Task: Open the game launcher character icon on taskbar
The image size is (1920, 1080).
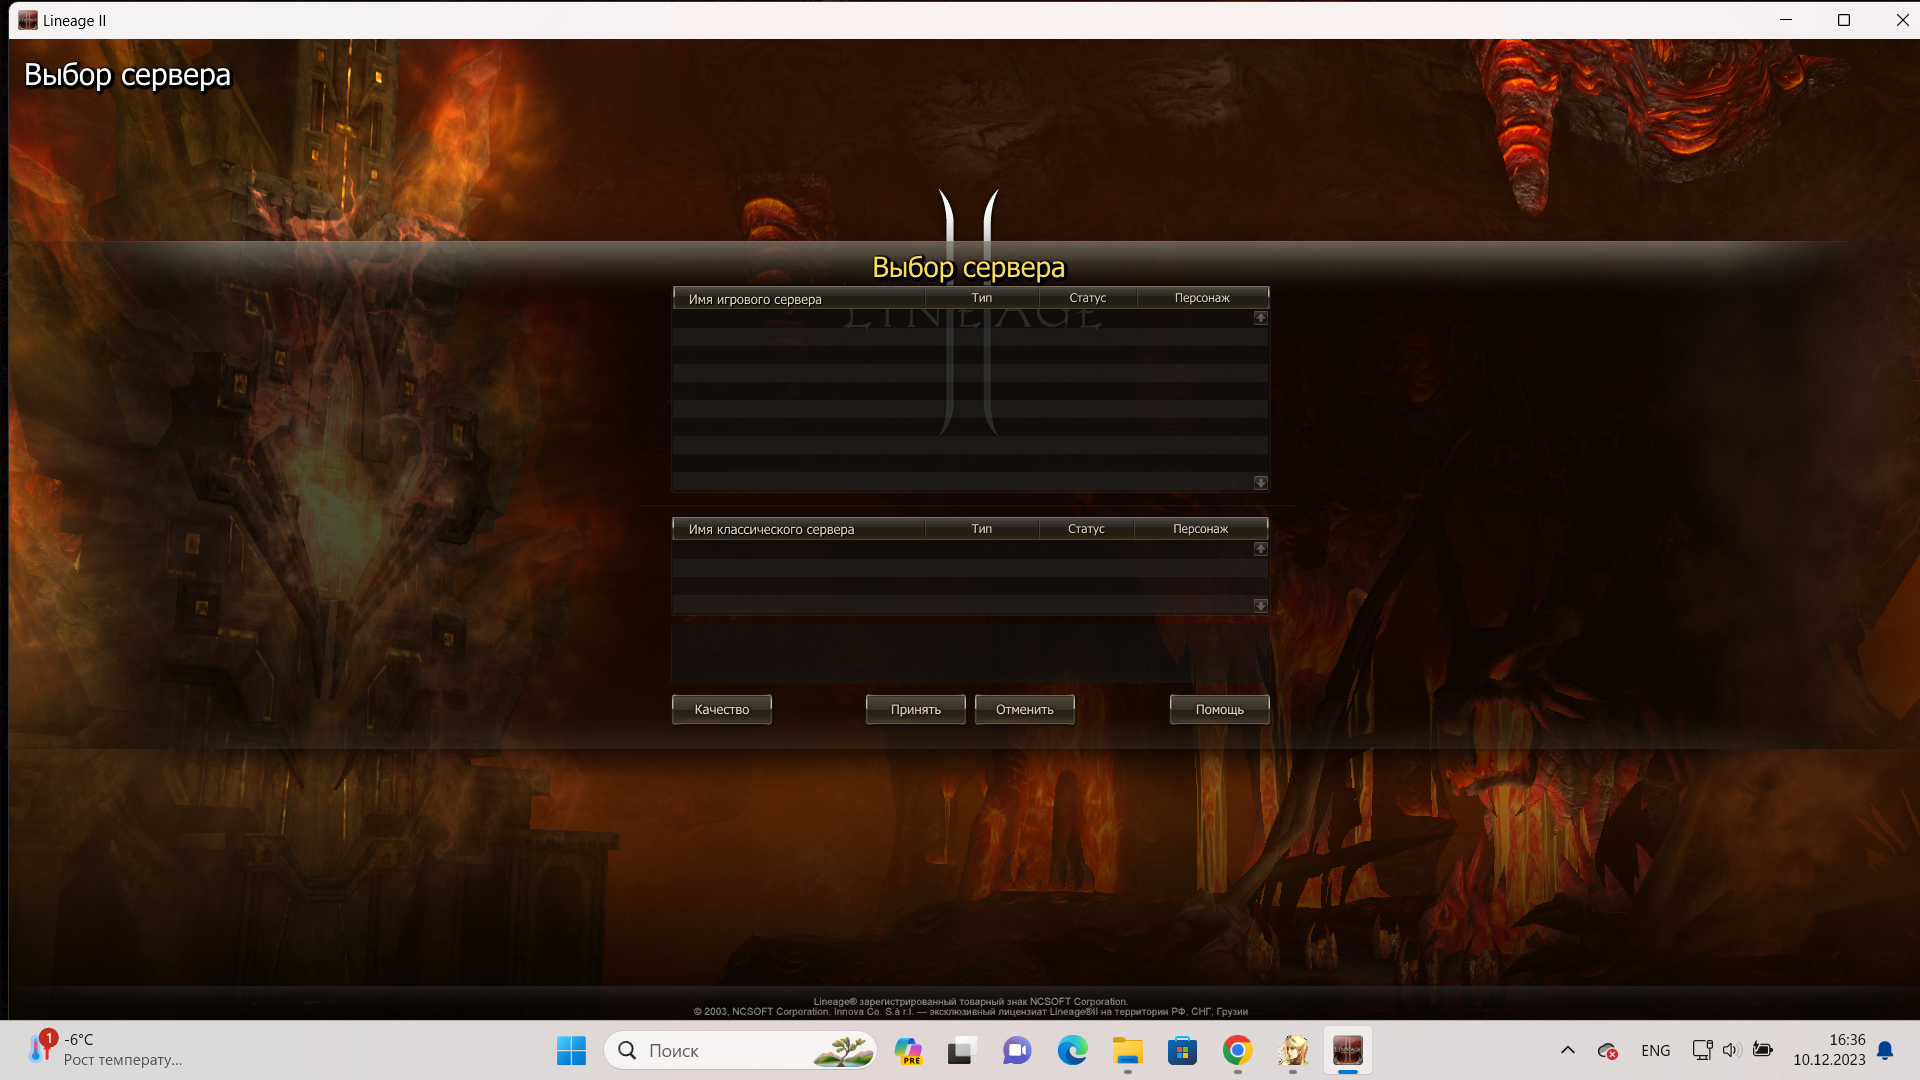Action: click(x=1293, y=1051)
